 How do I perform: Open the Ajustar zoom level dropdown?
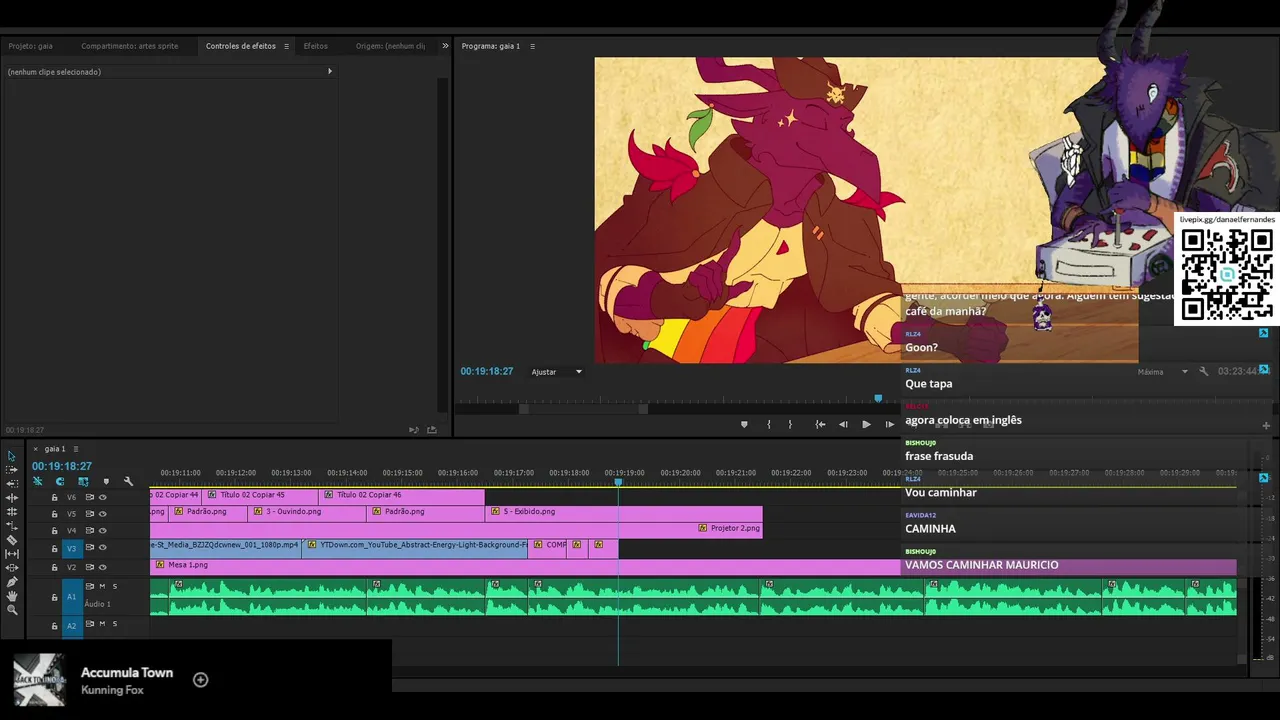(557, 372)
